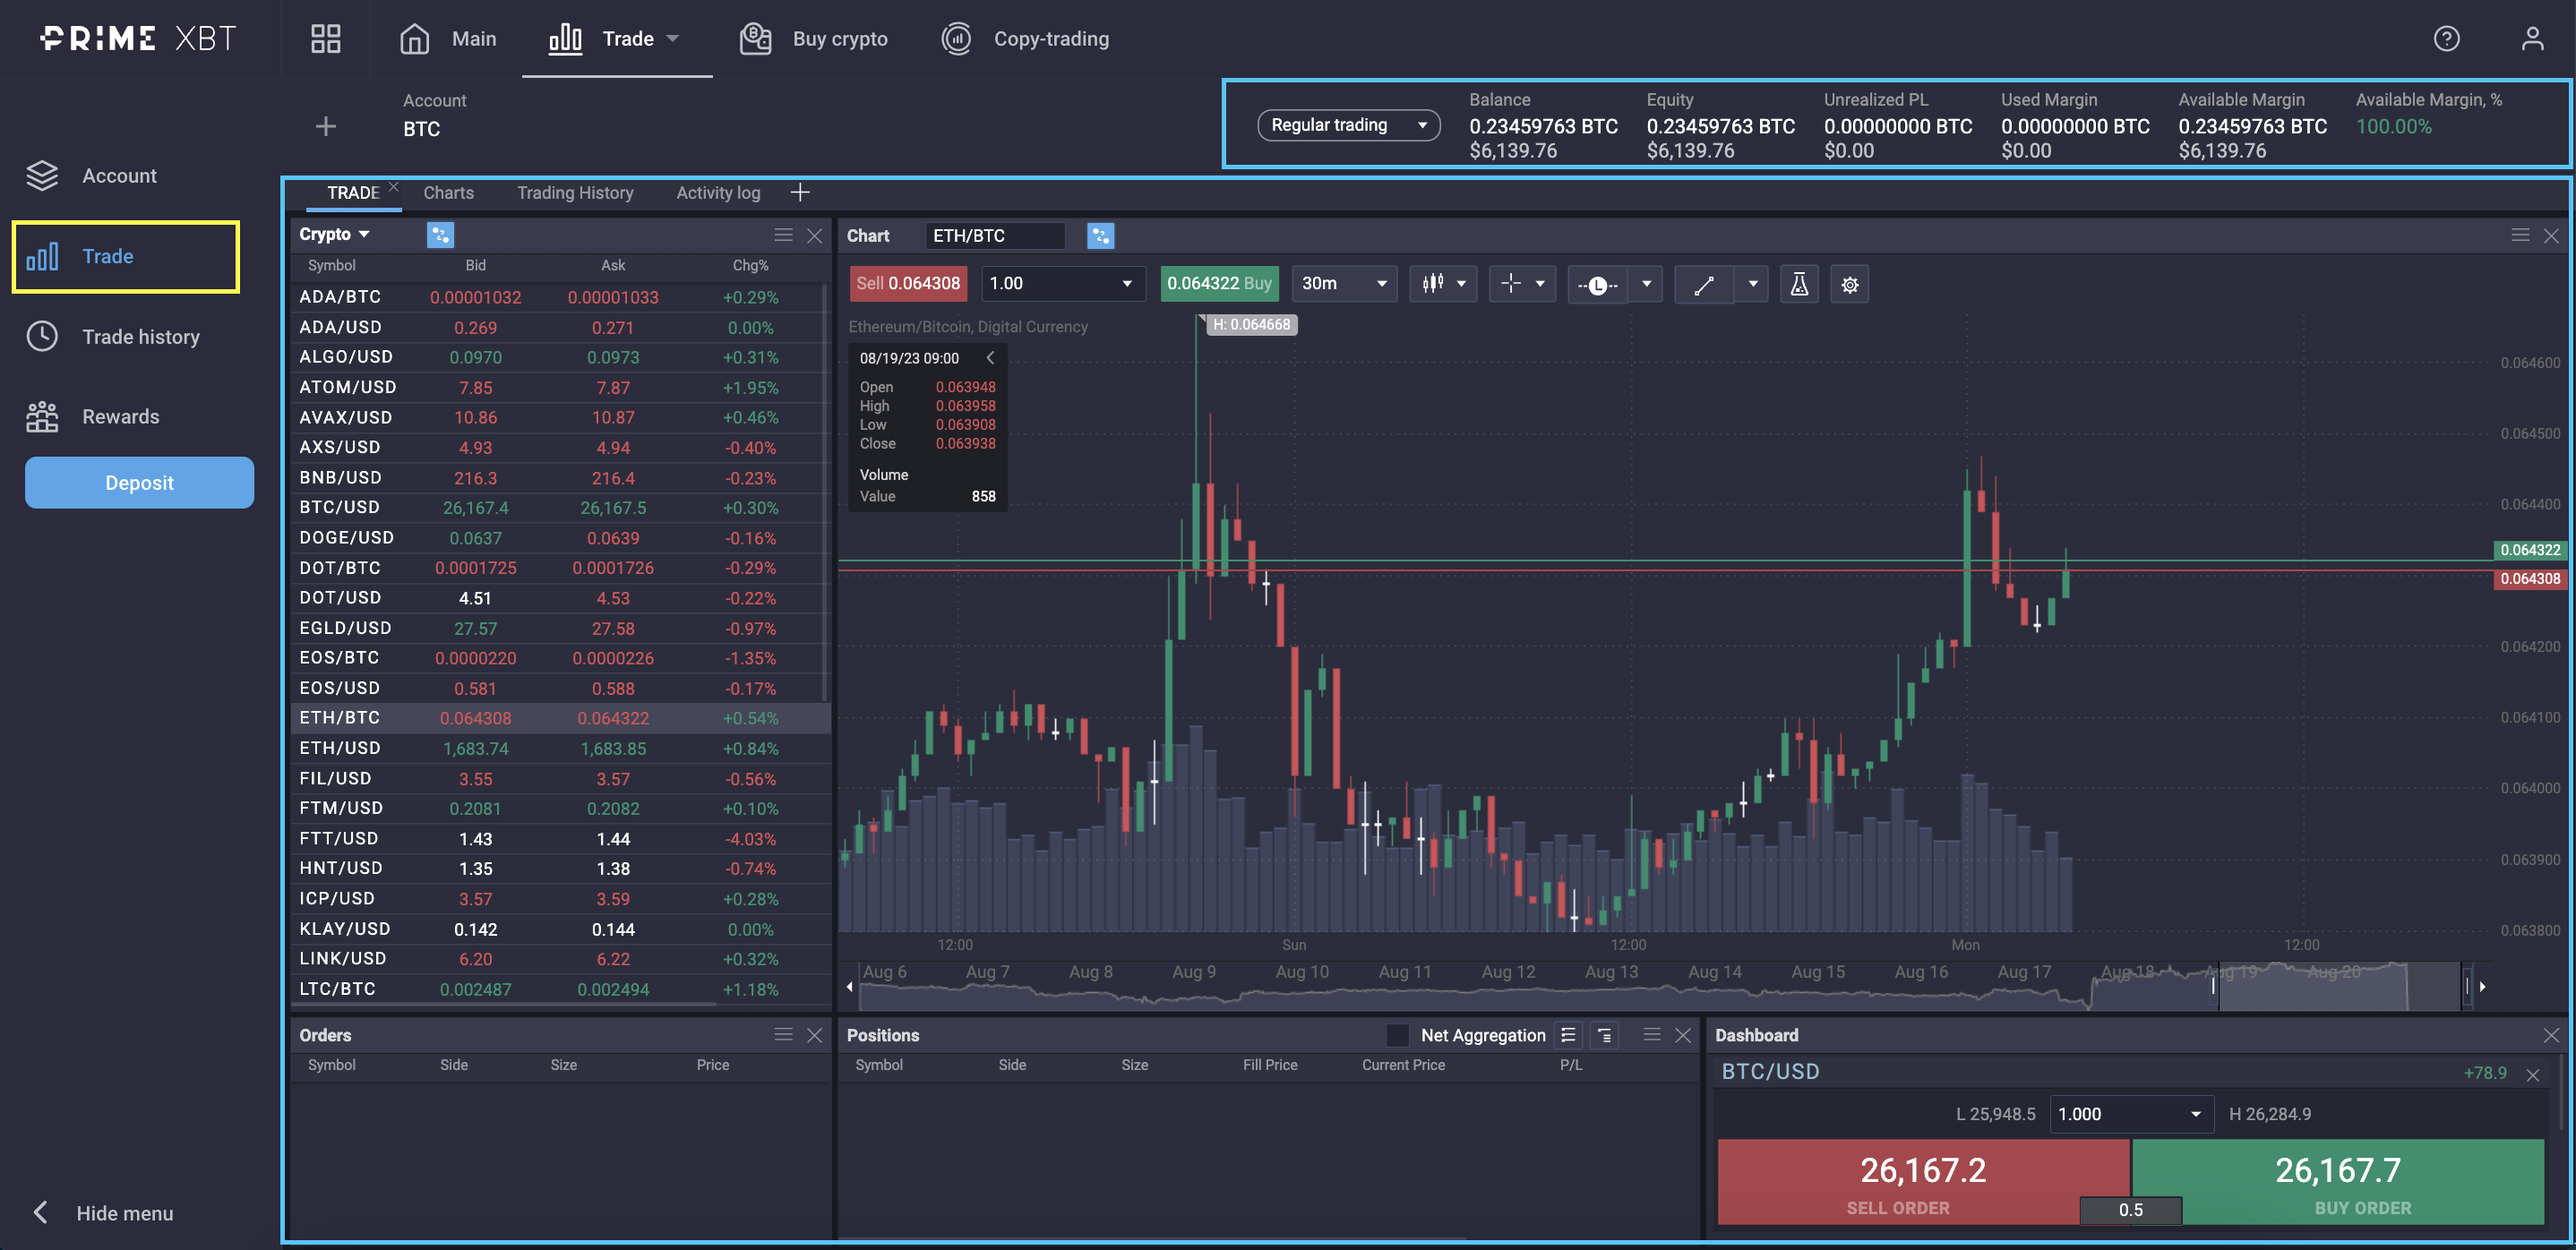This screenshot has height=1250, width=2576.
Task: Open the chart settings gear
Action: coord(1849,284)
